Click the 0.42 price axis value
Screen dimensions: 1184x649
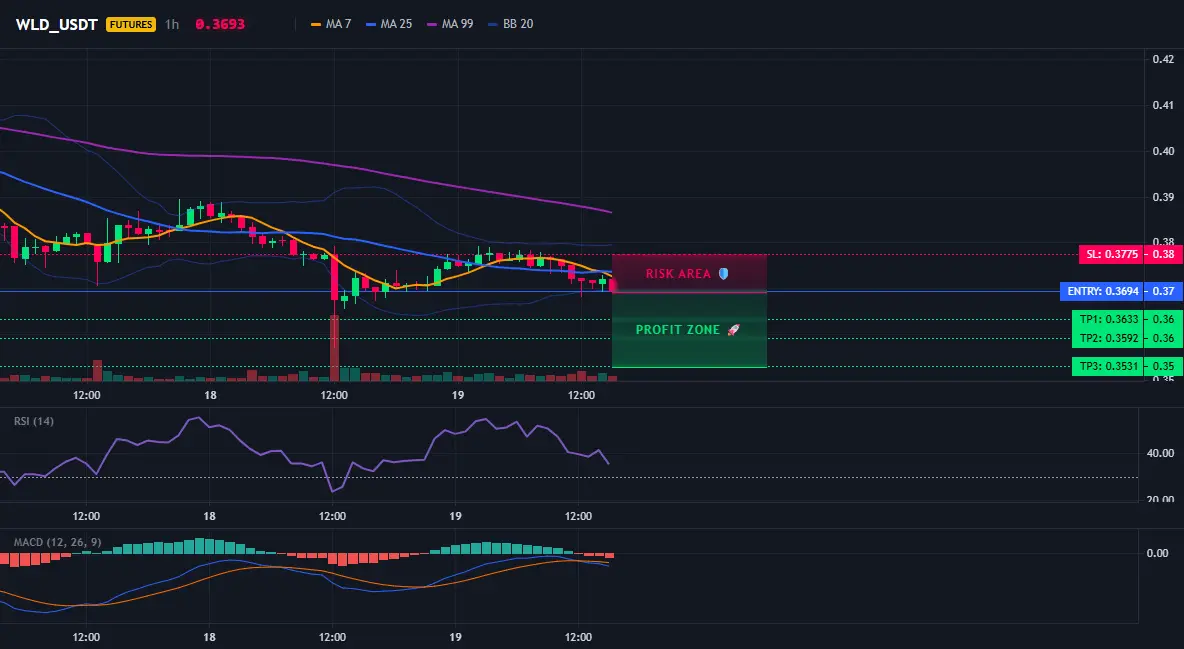(1163, 59)
